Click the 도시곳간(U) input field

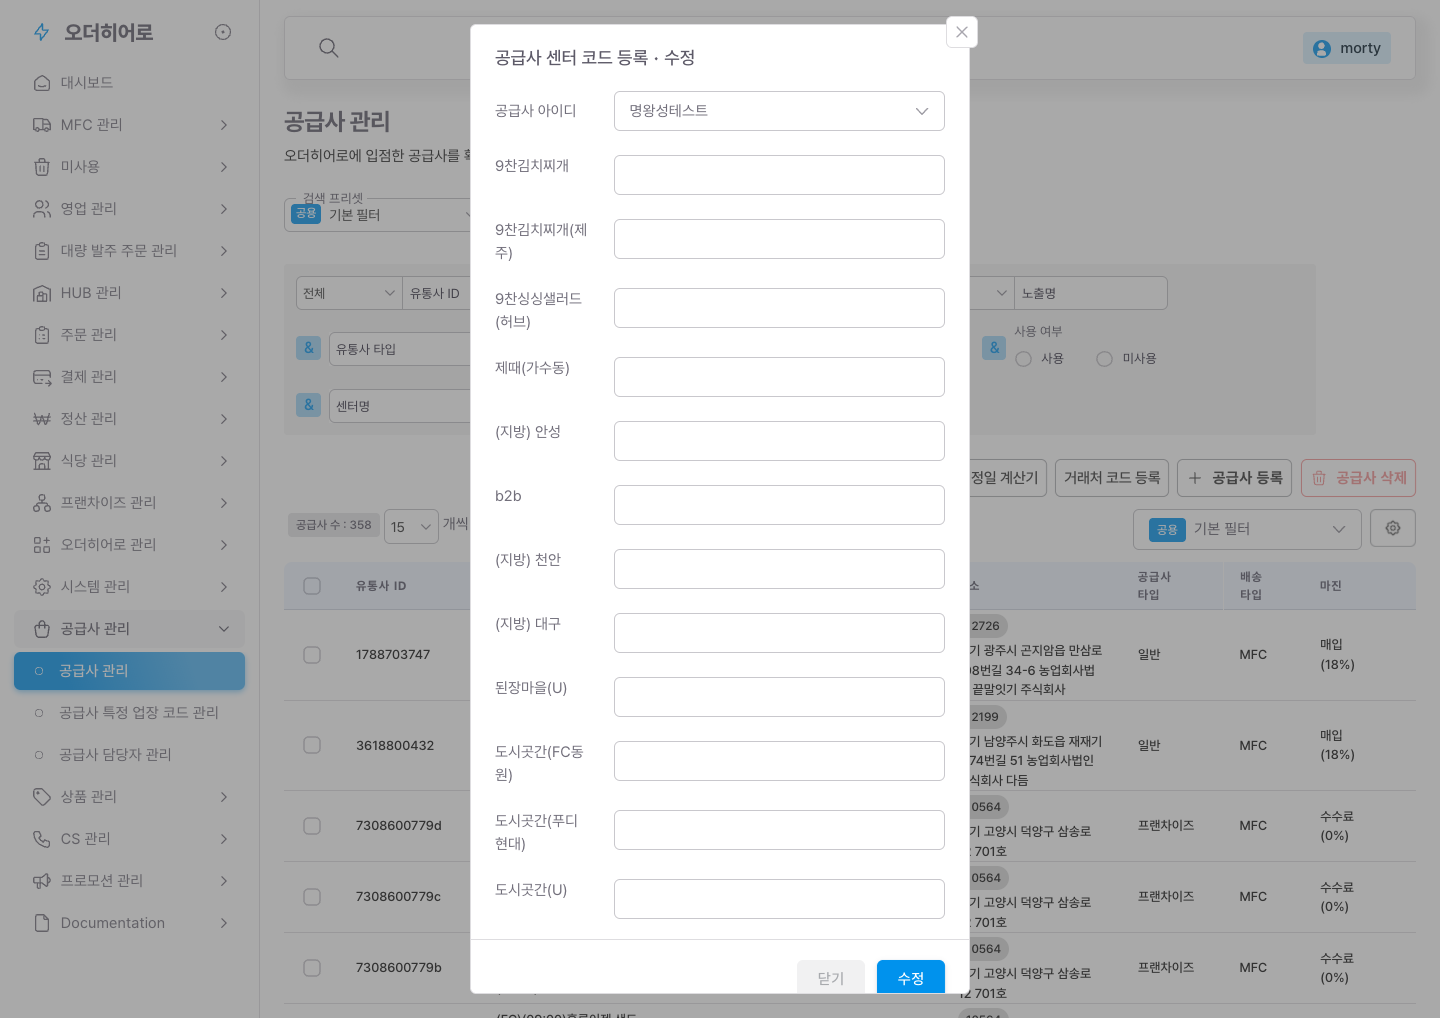[x=779, y=899]
